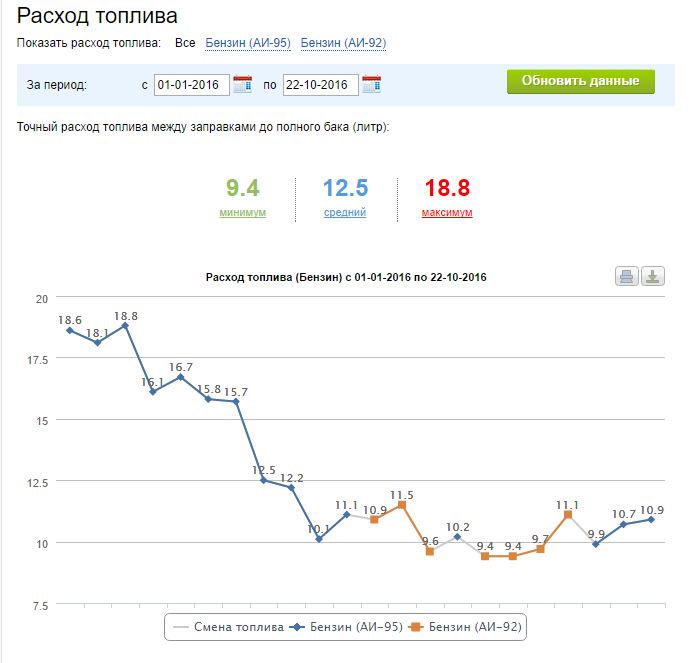The height and width of the screenshot is (663, 690).
Task: Open the end date calendar picker
Action: pos(372,85)
